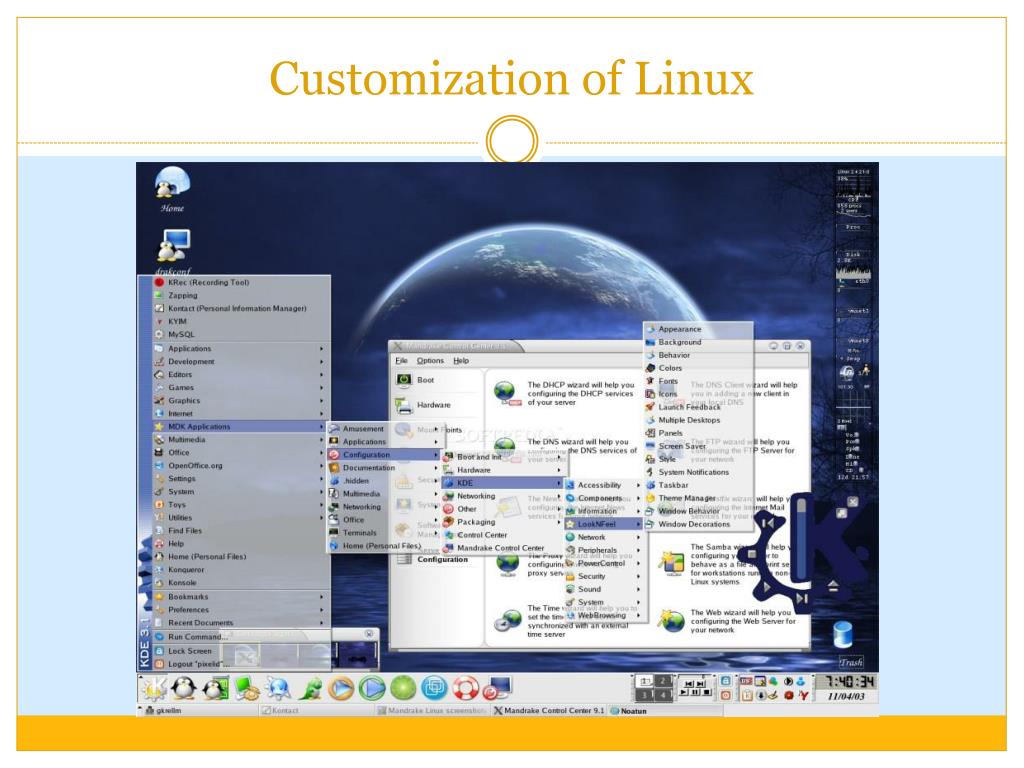
Task: Click the small blue lock icon in panel
Action: click(x=726, y=680)
